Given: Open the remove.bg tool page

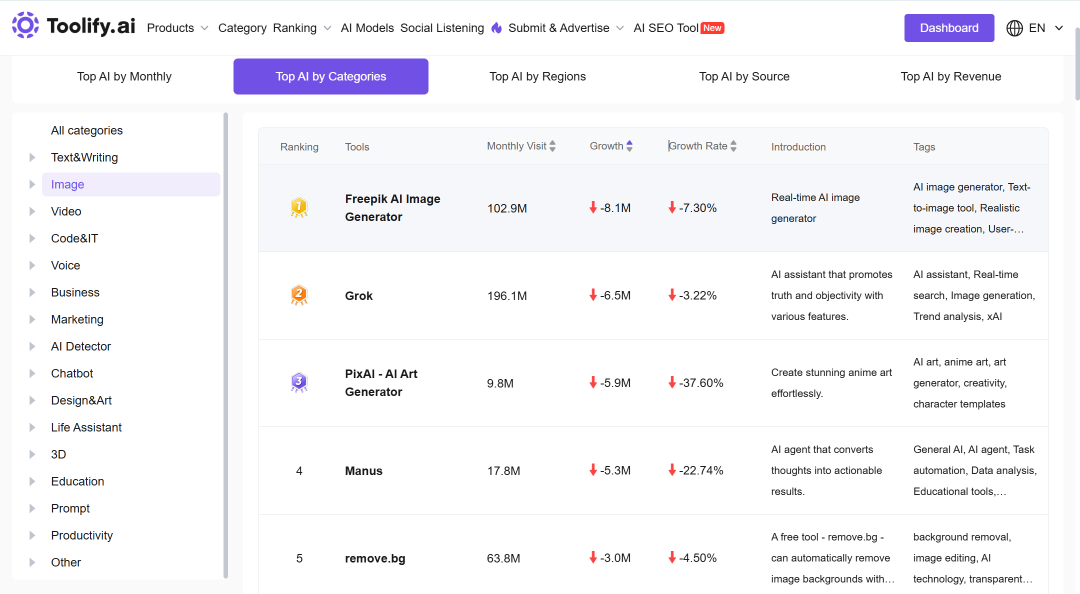Looking at the screenshot, I should (375, 558).
